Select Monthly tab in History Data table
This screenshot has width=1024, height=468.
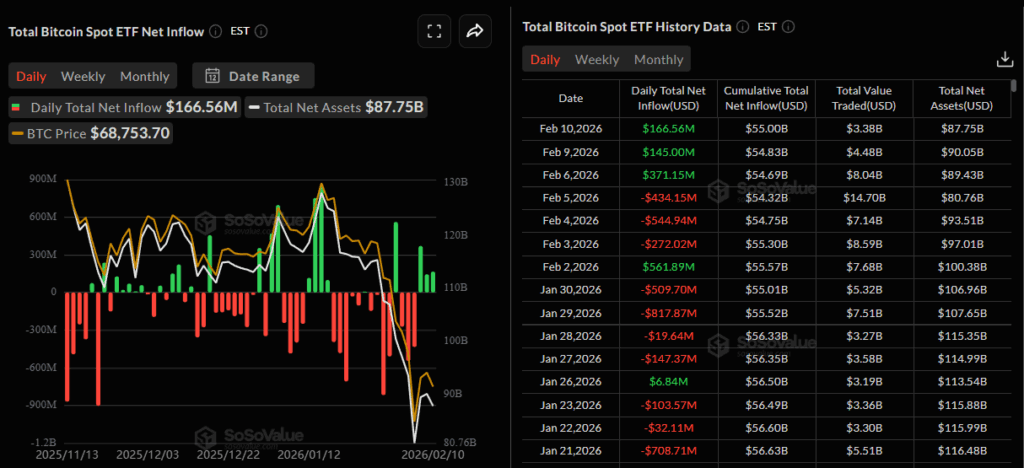658,60
